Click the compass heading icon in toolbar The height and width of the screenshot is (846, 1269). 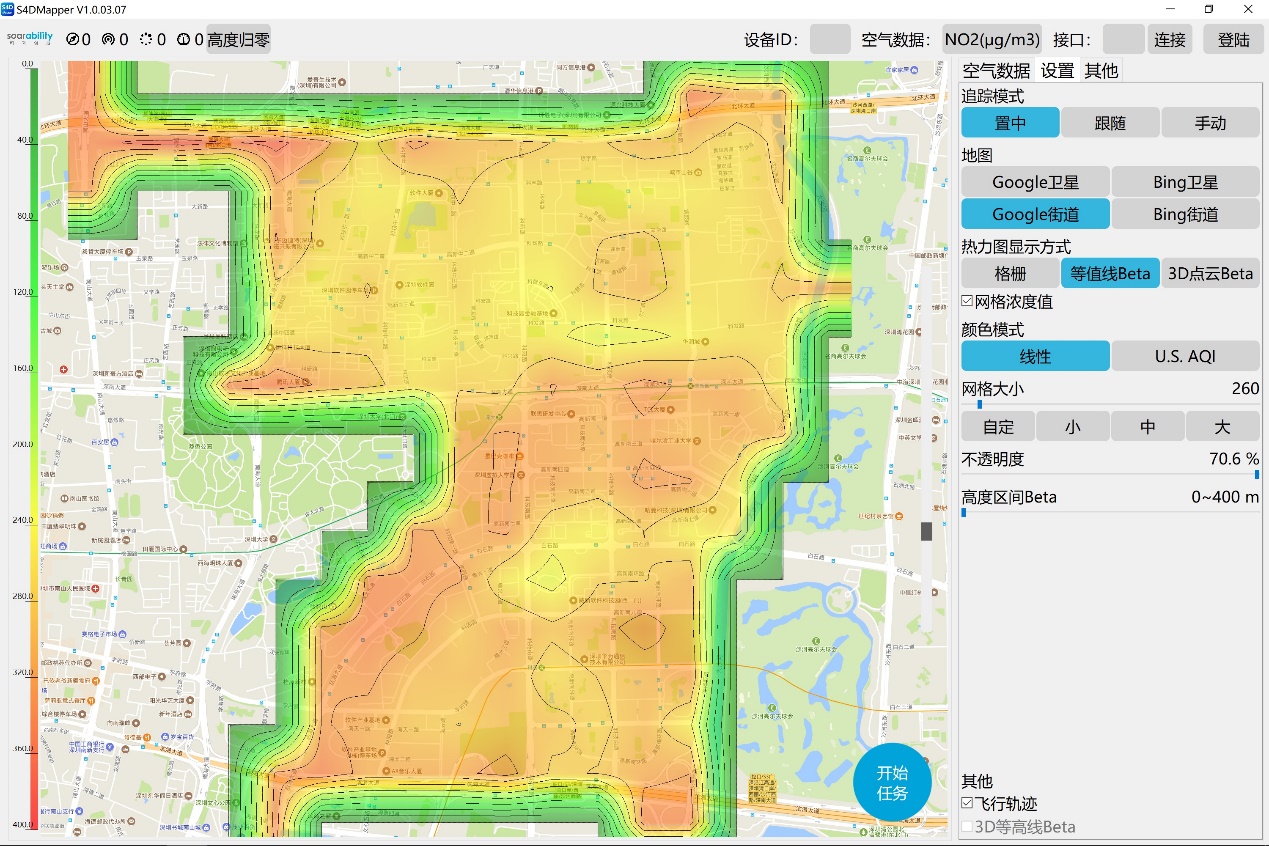pyautogui.click(x=72, y=40)
